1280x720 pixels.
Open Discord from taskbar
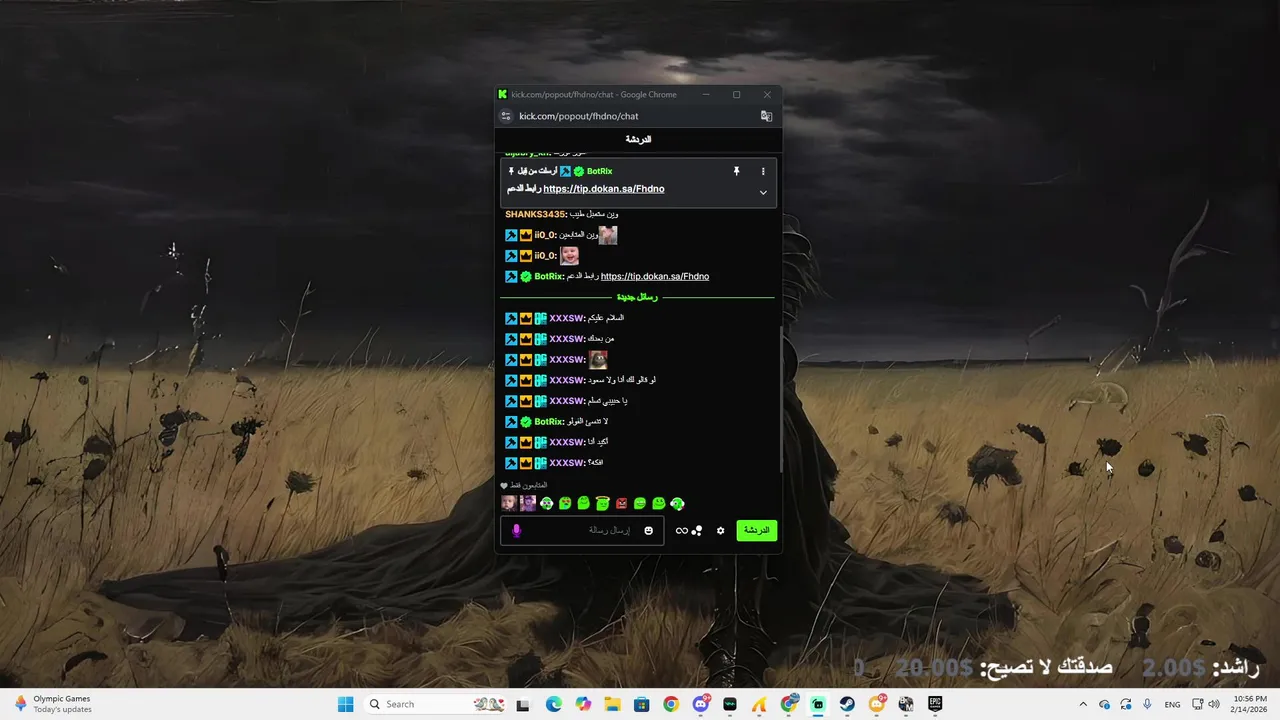coord(701,704)
